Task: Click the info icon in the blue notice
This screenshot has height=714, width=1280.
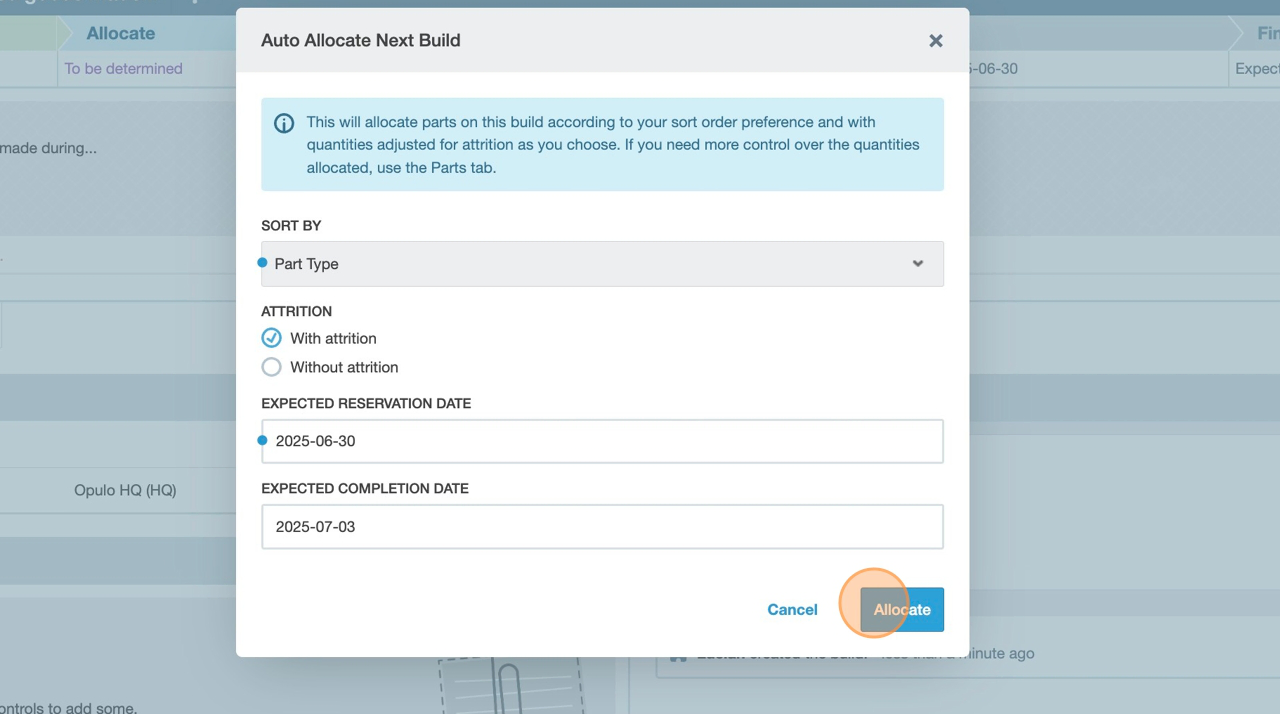Action: [x=284, y=123]
